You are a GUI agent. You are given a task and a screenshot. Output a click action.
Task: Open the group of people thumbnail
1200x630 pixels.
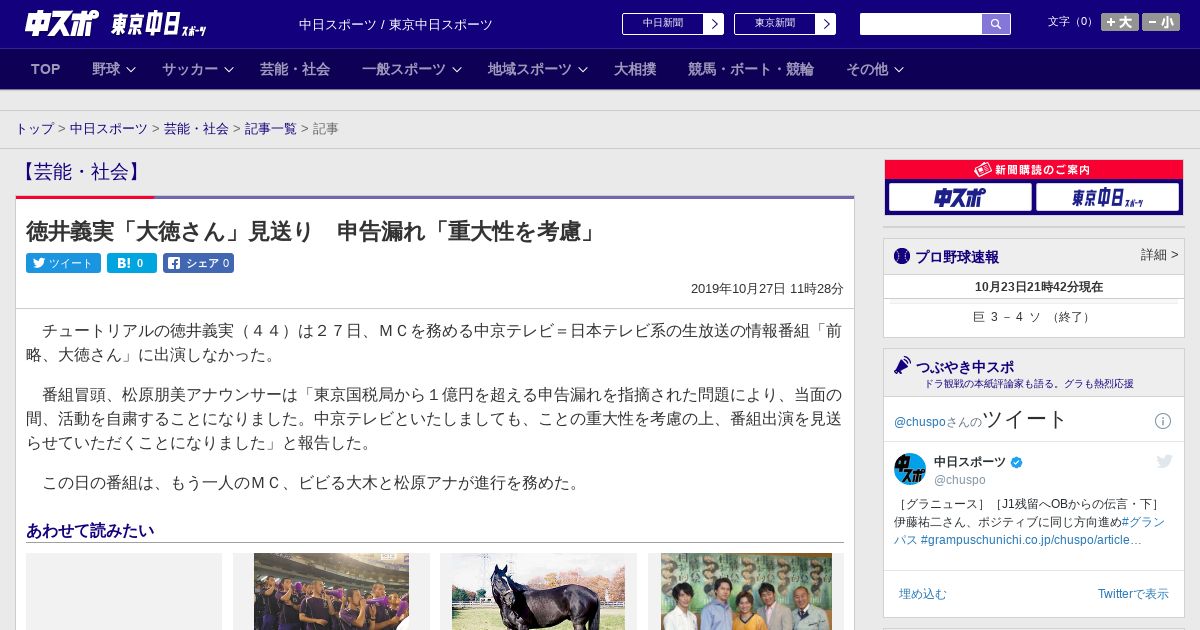click(746, 591)
